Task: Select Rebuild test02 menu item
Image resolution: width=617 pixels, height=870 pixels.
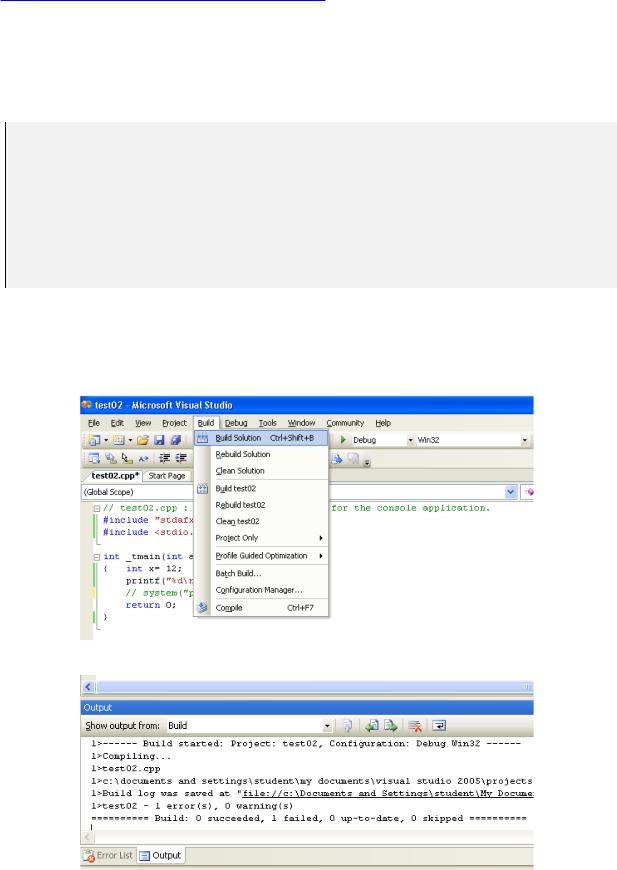Action: [x=261, y=505]
